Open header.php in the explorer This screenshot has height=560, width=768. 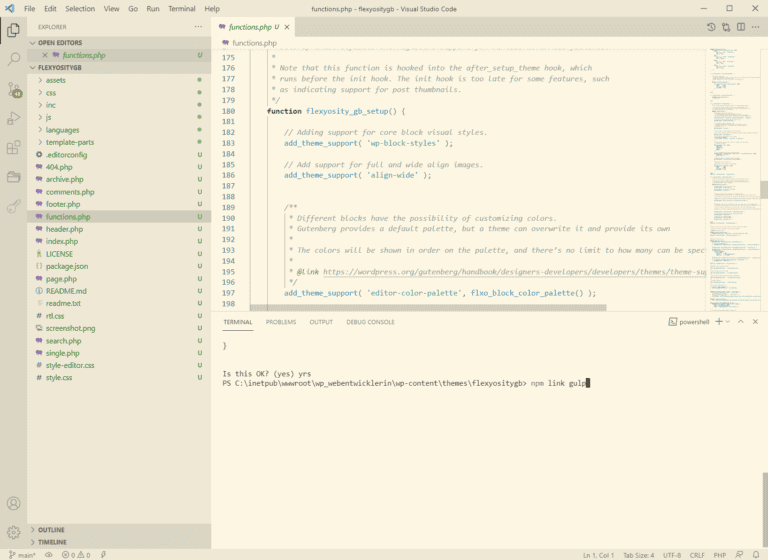click(119, 229)
